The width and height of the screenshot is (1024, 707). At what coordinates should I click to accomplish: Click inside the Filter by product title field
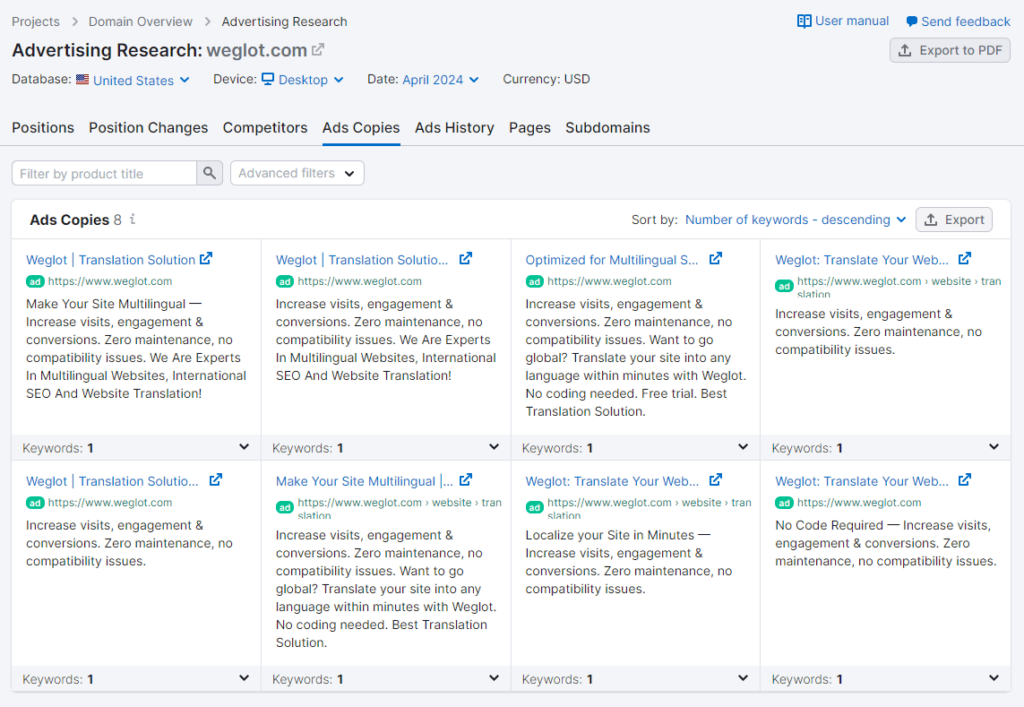pyautogui.click(x=104, y=172)
